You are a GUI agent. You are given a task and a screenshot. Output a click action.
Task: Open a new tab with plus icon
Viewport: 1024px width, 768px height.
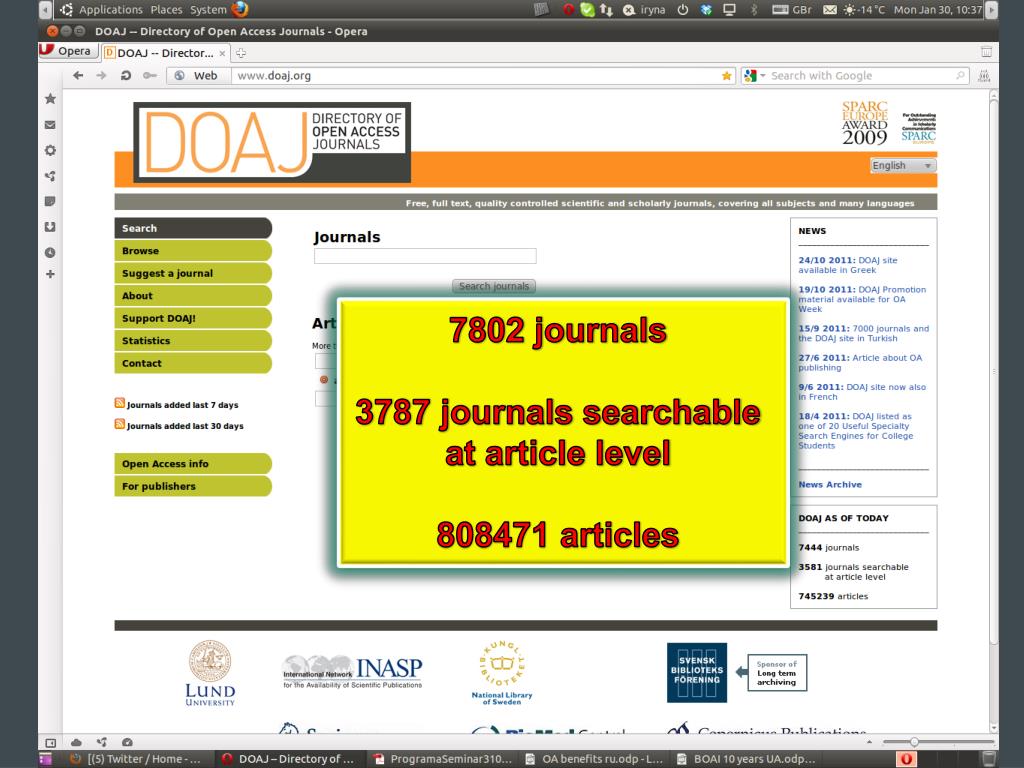click(241, 53)
